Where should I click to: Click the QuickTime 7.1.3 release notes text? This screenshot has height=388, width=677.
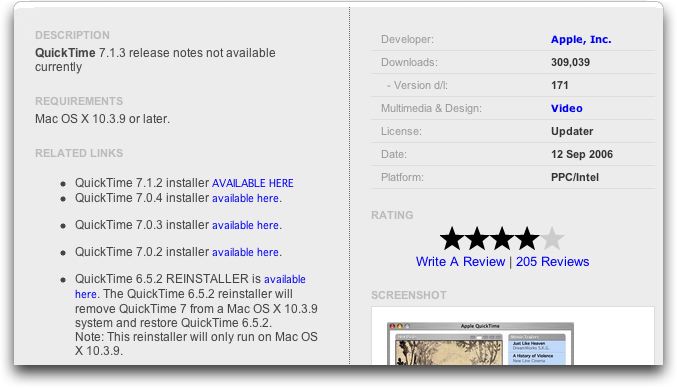tap(155, 60)
